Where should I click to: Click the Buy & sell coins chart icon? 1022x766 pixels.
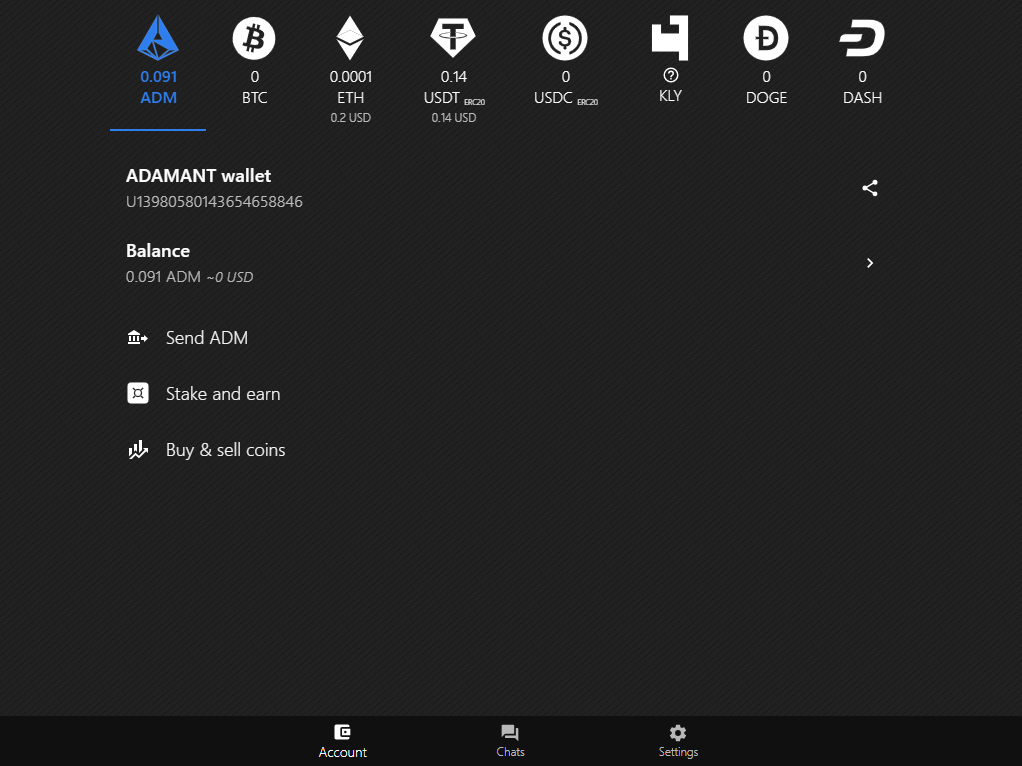(138, 450)
